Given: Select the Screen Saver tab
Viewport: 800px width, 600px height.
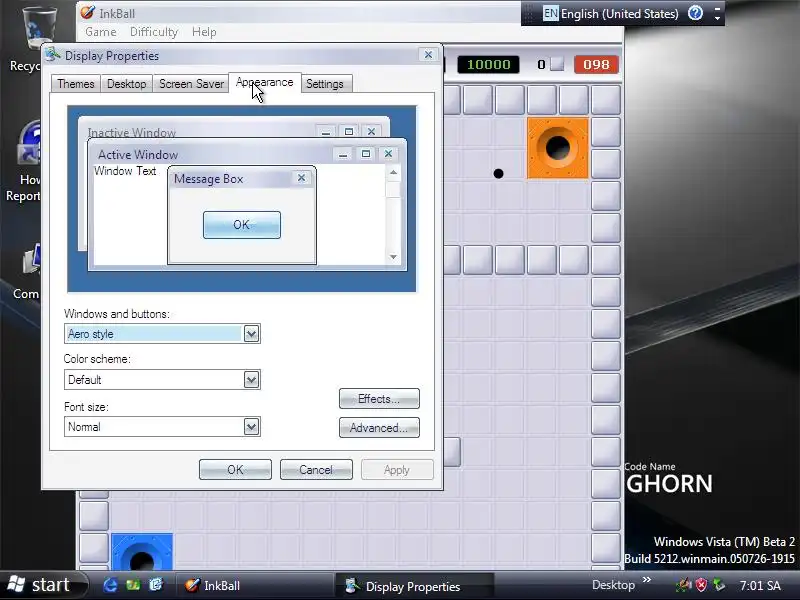Looking at the screenshot, I should [191, 84].
